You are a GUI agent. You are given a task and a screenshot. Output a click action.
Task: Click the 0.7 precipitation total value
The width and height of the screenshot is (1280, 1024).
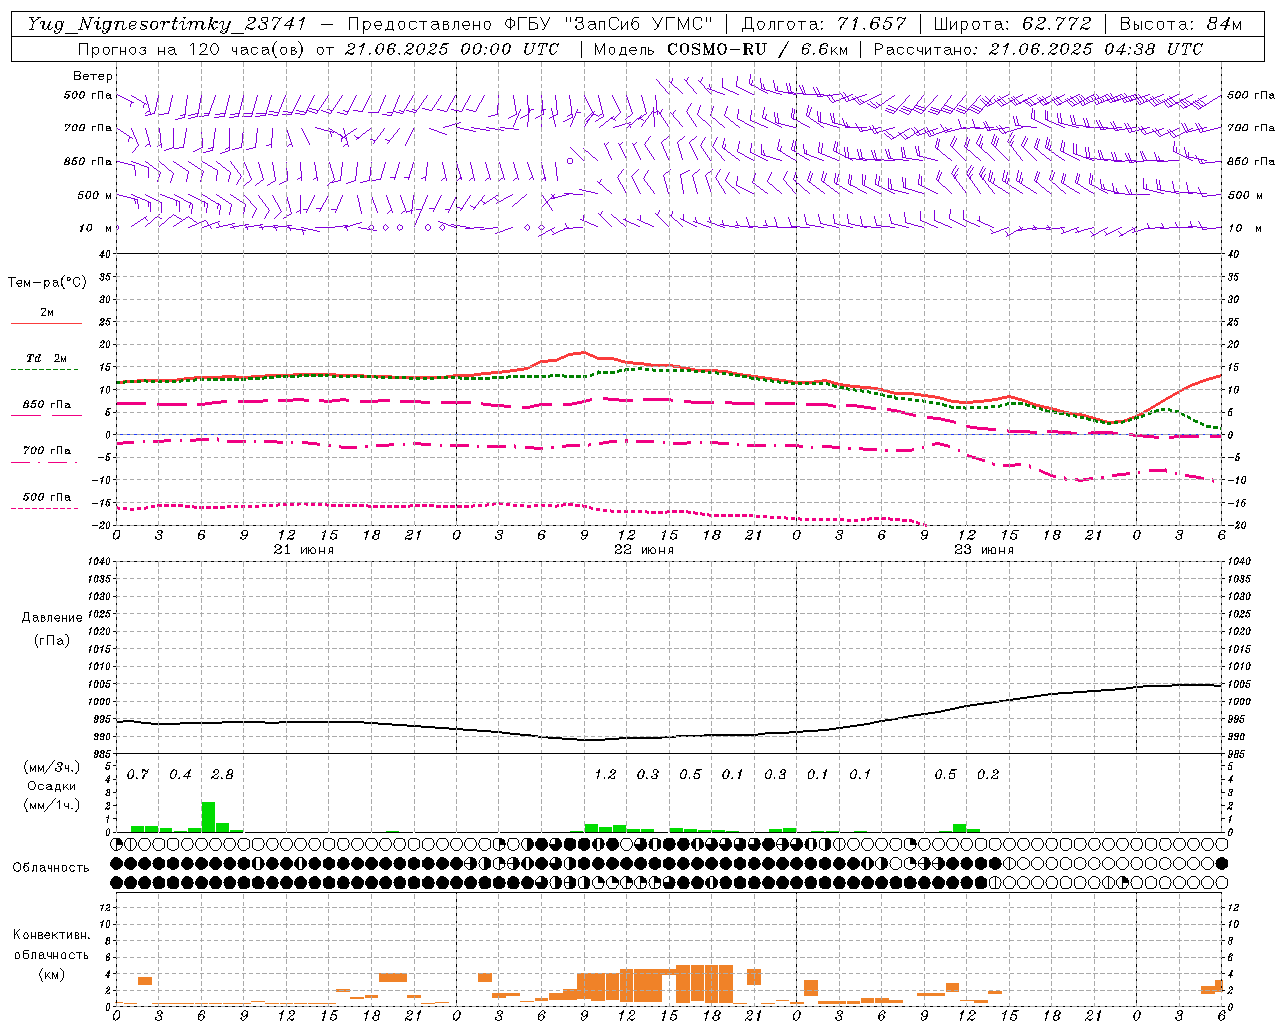(138, 775)
